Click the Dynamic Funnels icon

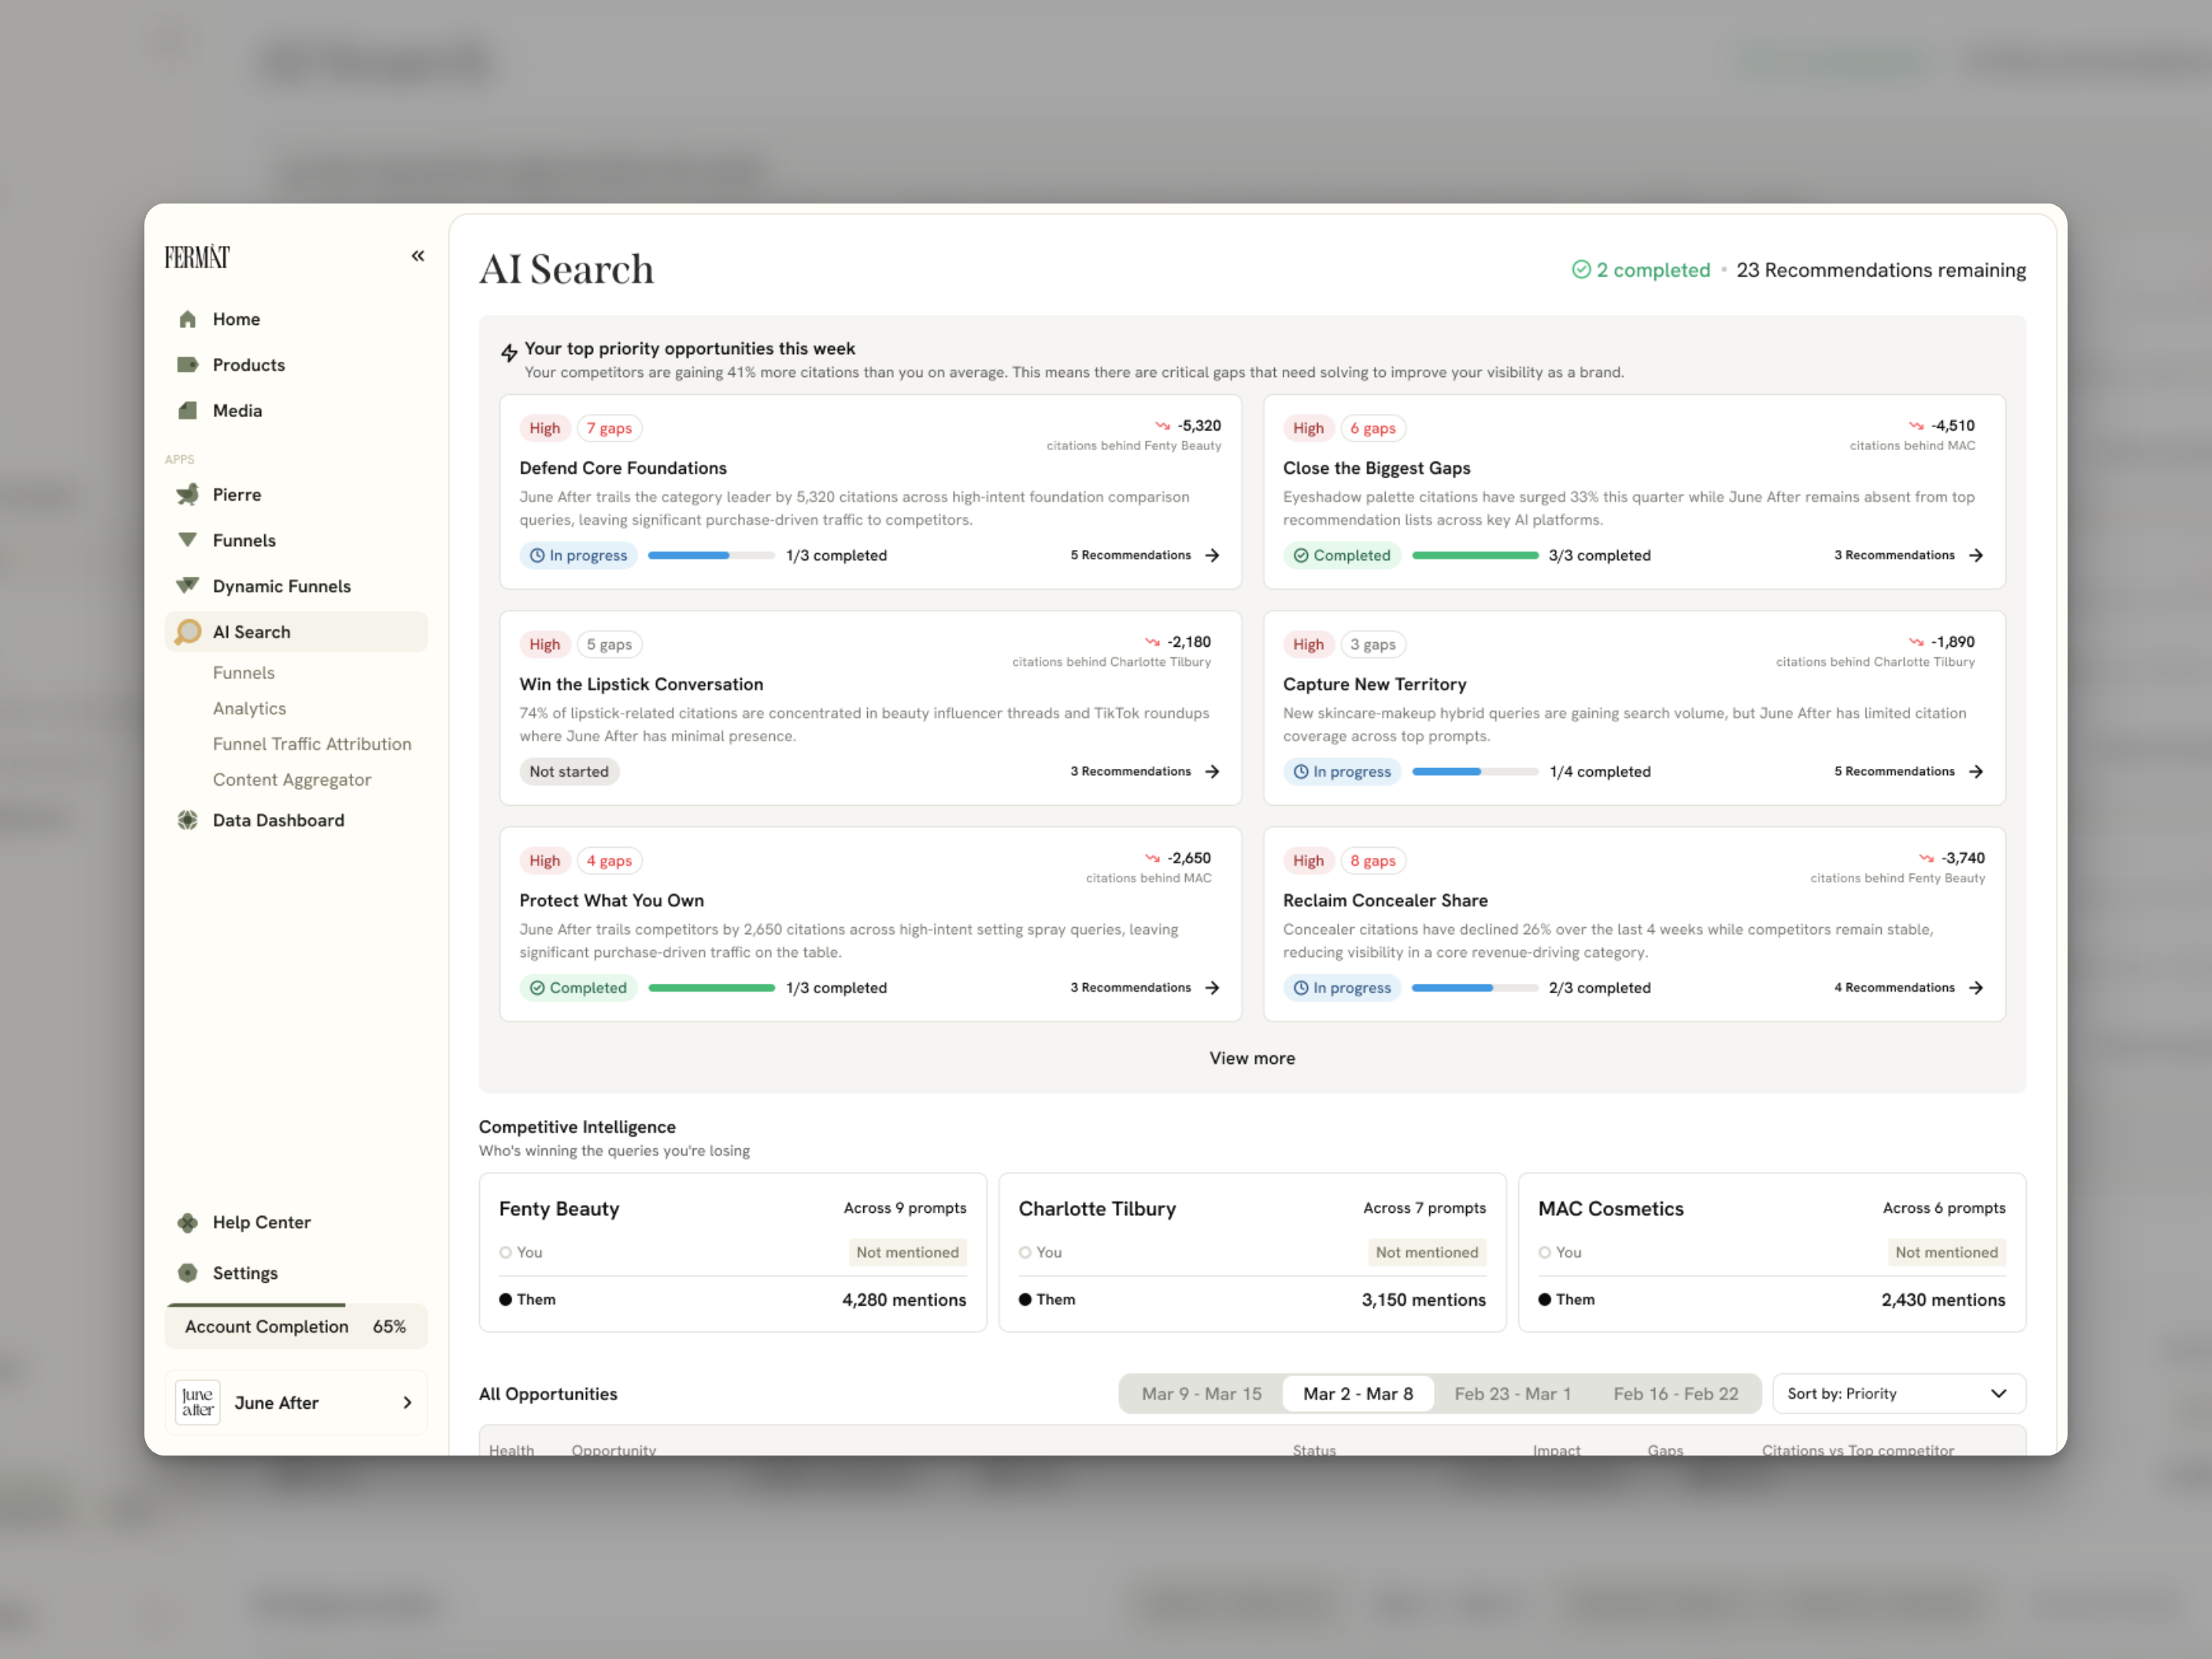[x=187, y=586]
